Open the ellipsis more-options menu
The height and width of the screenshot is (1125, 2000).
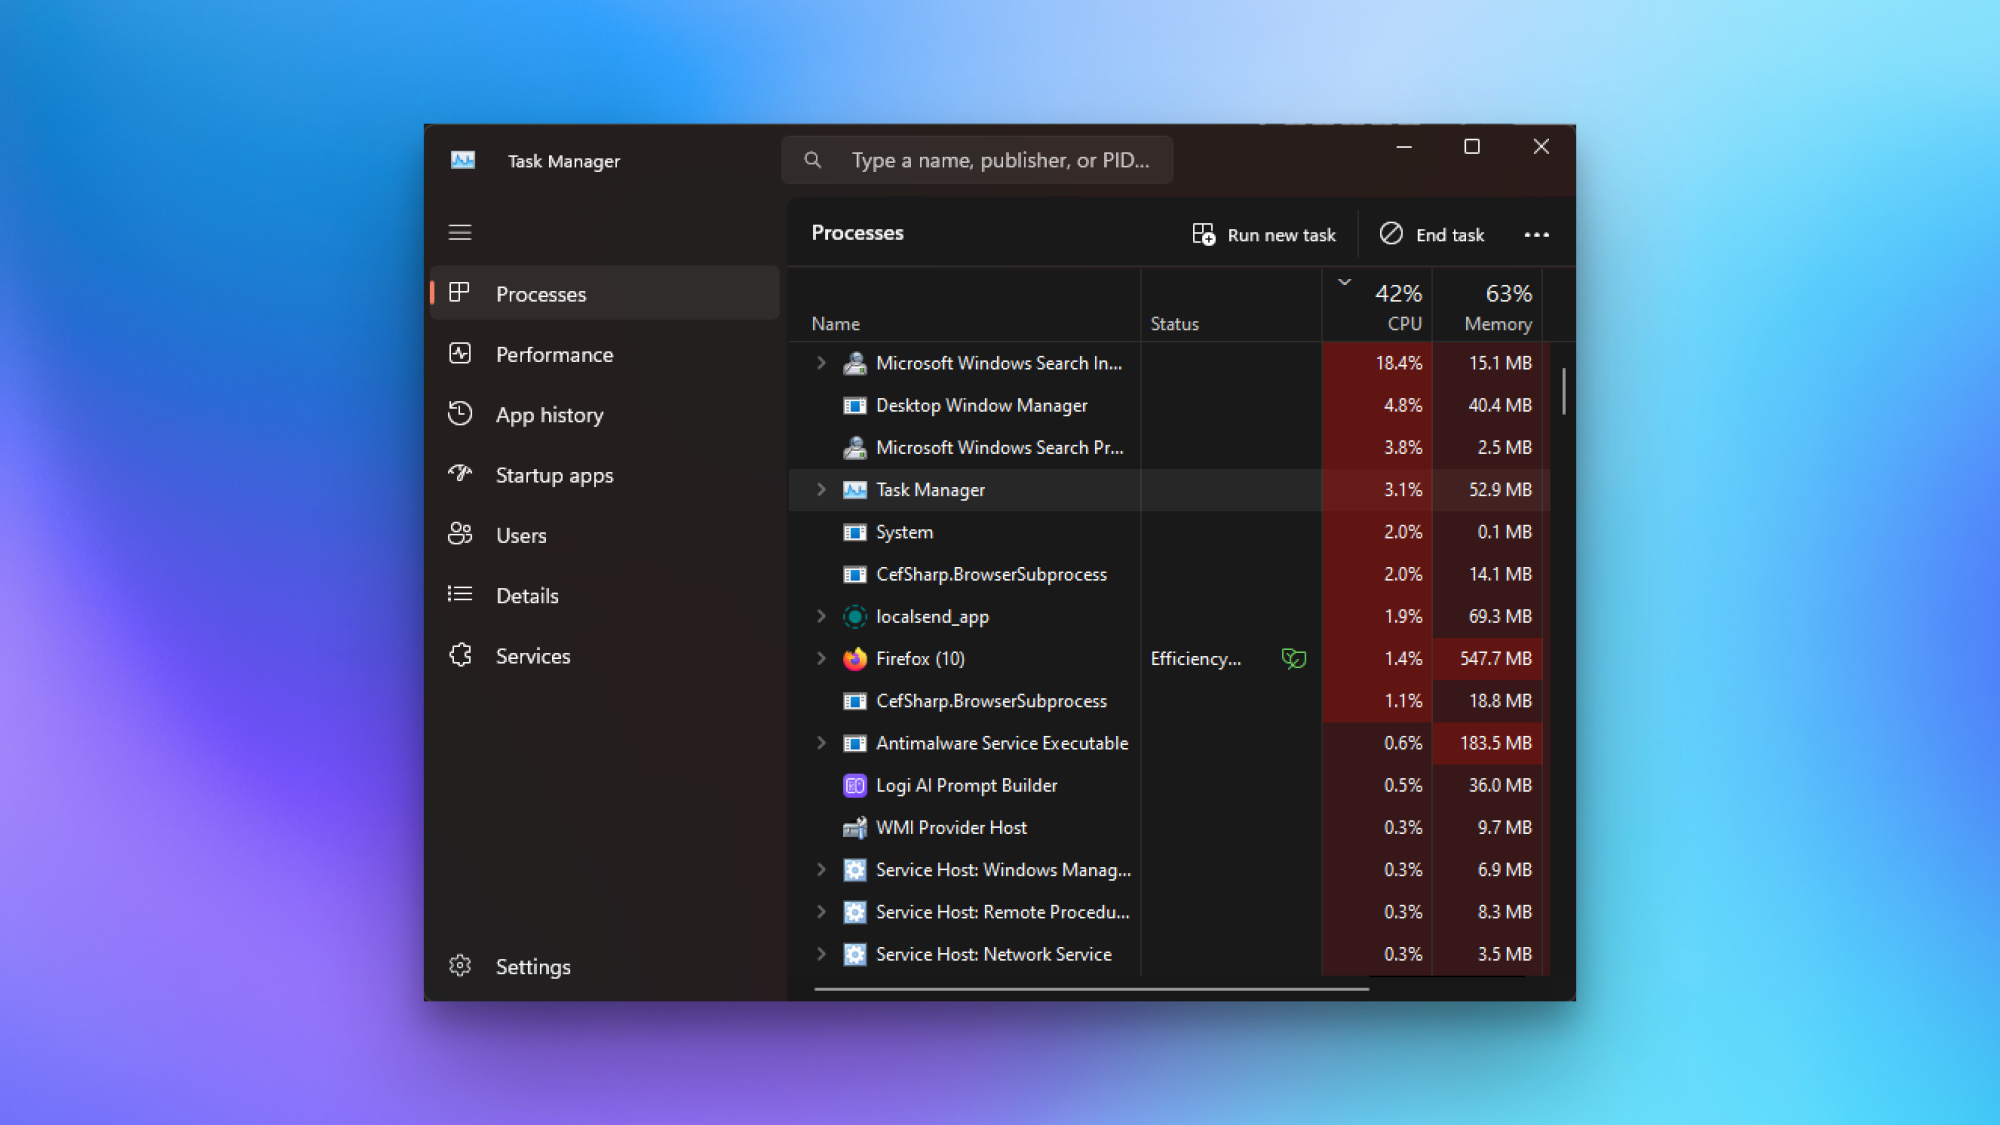1537,234
